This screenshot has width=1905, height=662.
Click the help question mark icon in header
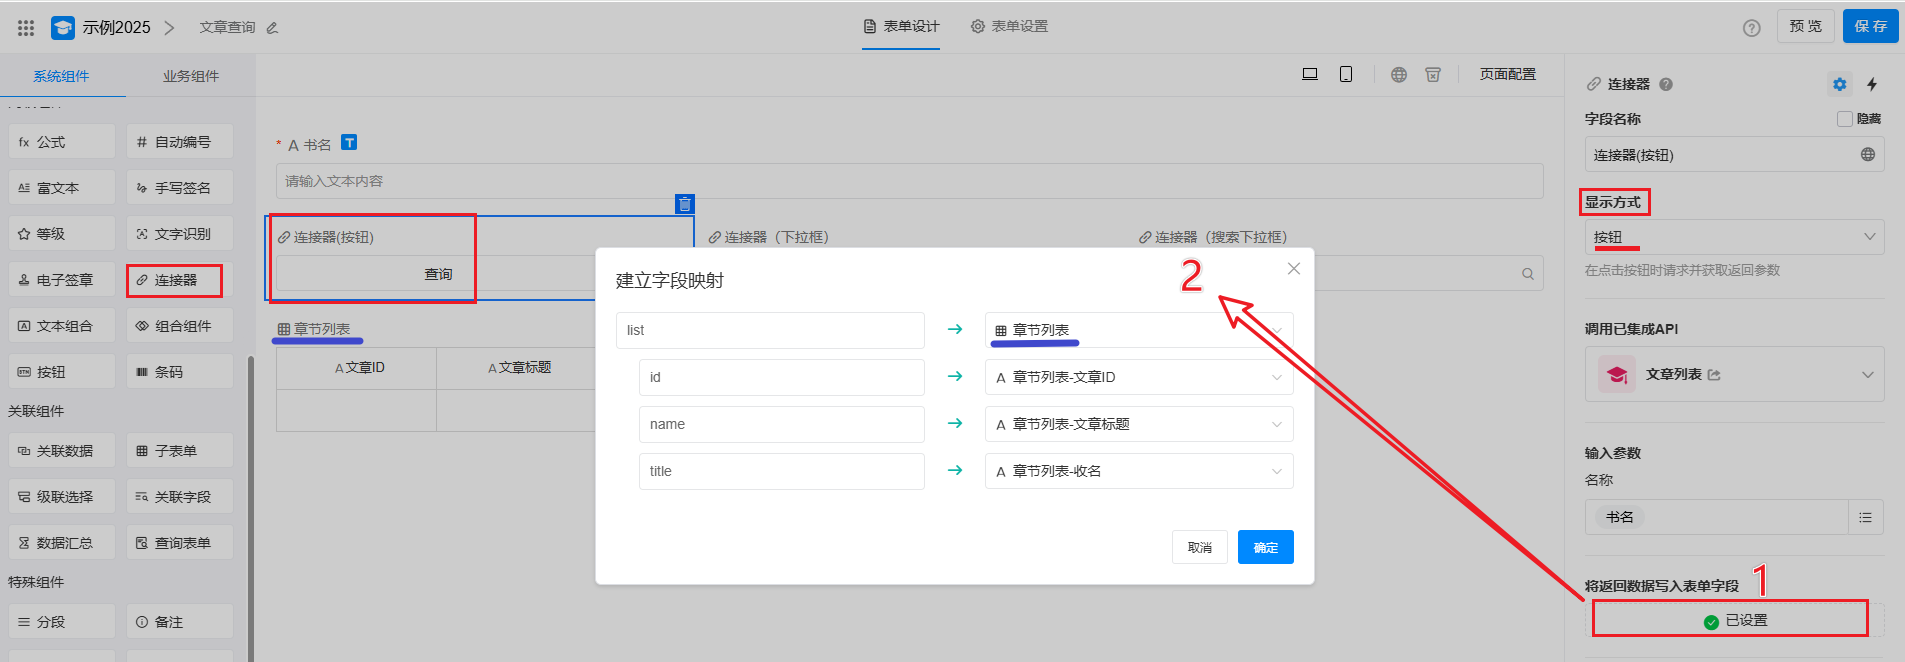(x=1752, y=28)
